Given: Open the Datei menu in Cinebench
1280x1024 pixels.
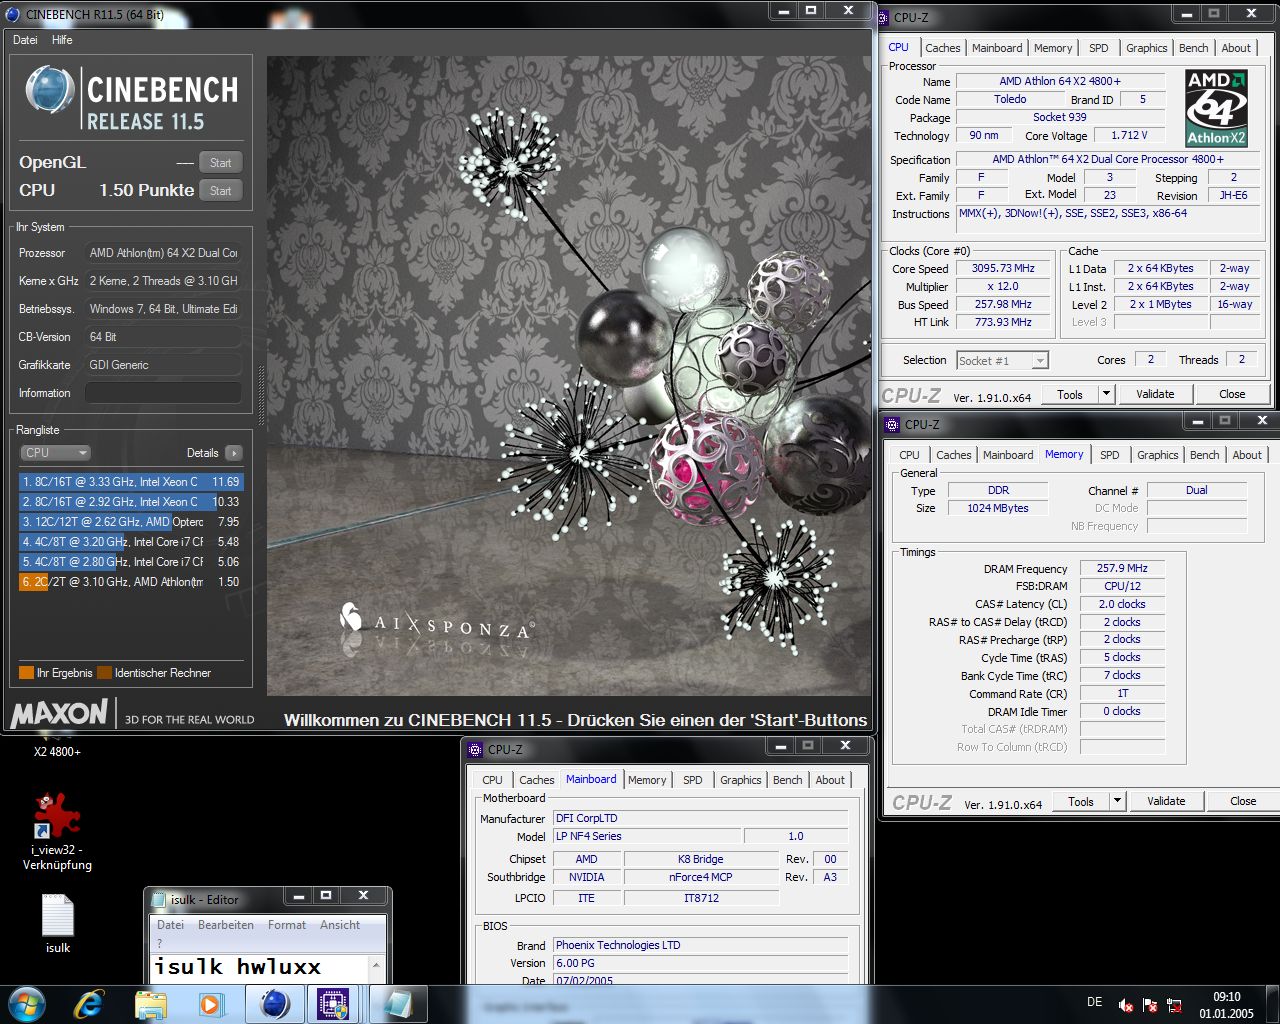Looking at the screenshot, I should (25, 40).
